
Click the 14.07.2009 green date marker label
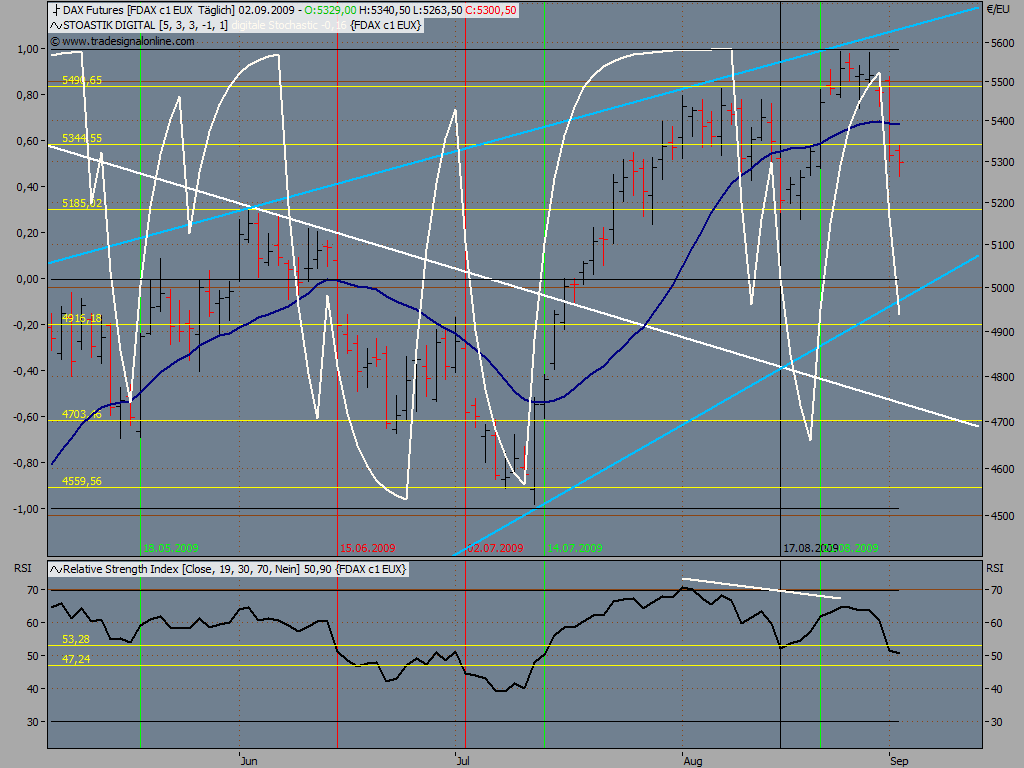point(575,549)
